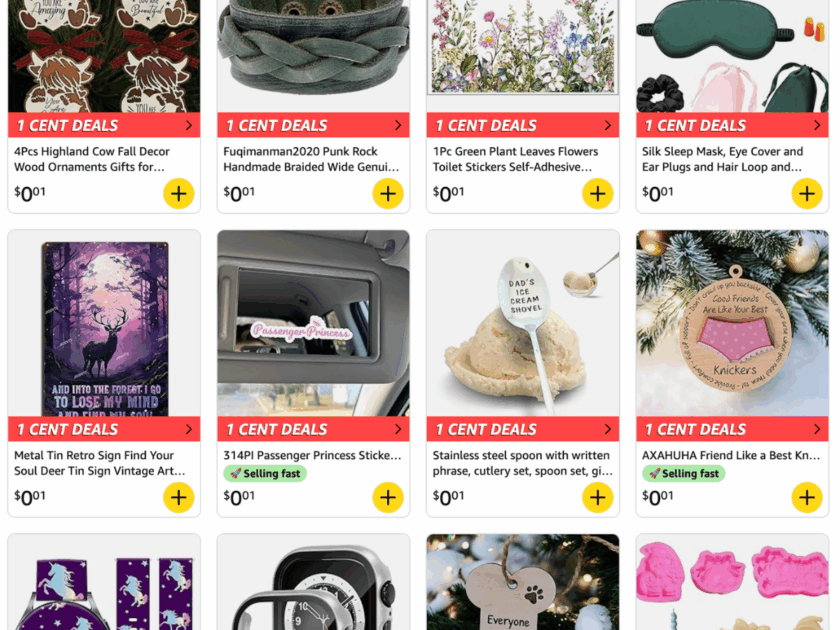Screen dimensions: 840x630
Task: View Dad's Ice Cream Shovel spoon image
Action: coord(523,324)
